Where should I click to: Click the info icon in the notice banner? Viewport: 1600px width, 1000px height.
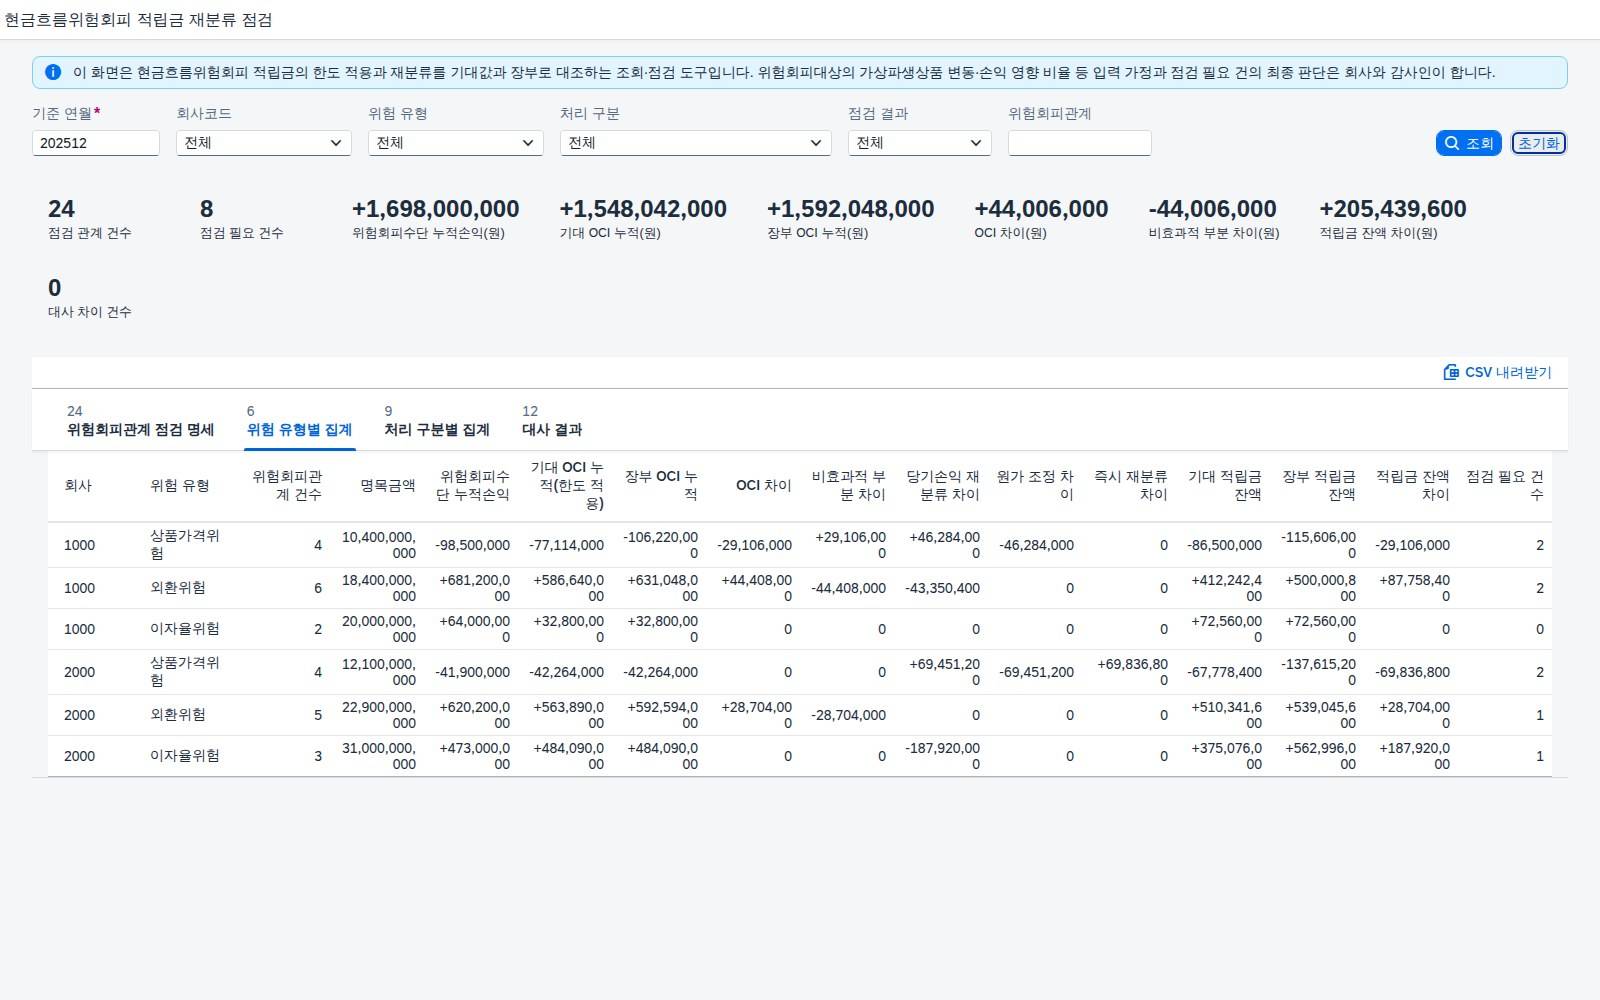pyautogui.click(x=53, y=72)
